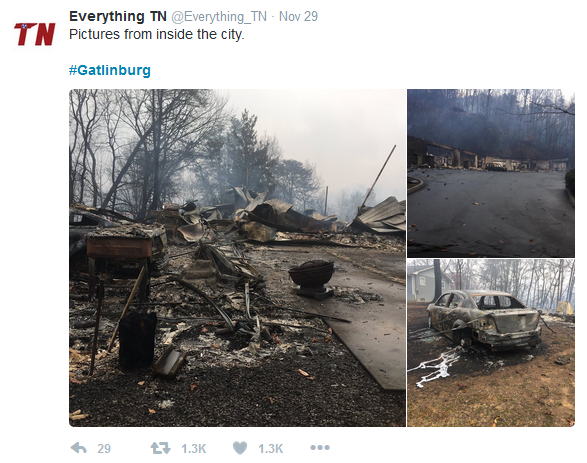The width and height of the screenshot is (587, 463).
Task: Click the melted aluminum streak near car
Action: pos(436,367)
